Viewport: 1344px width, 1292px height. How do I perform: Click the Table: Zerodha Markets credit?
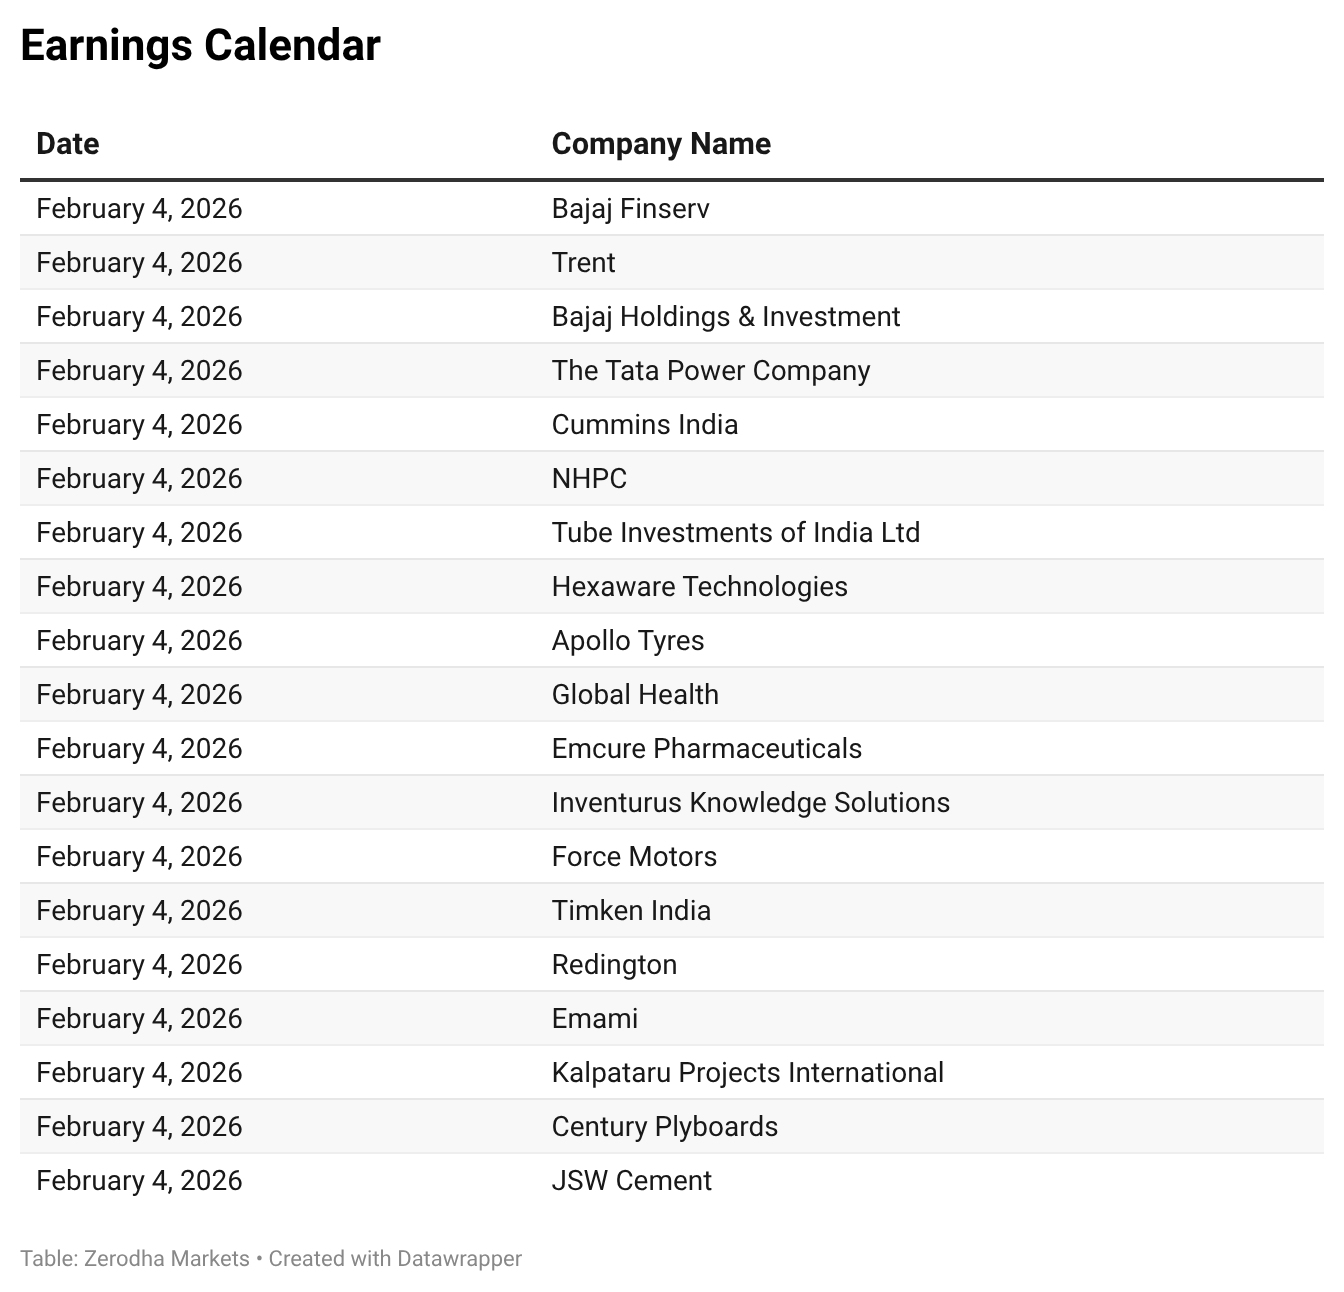(x=135, y=1259)
